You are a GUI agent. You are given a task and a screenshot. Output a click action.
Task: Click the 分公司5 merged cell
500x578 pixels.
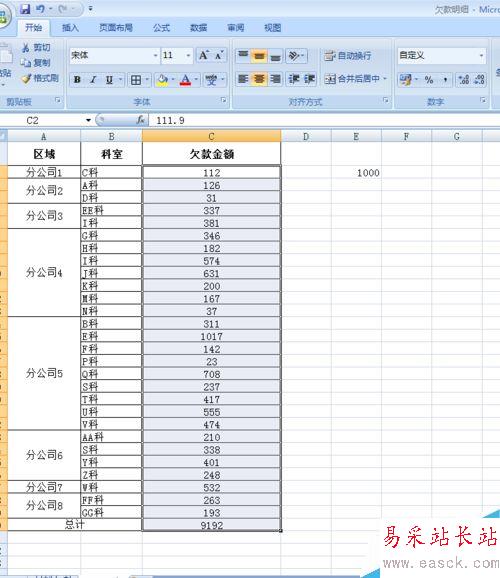pos(44,373)
